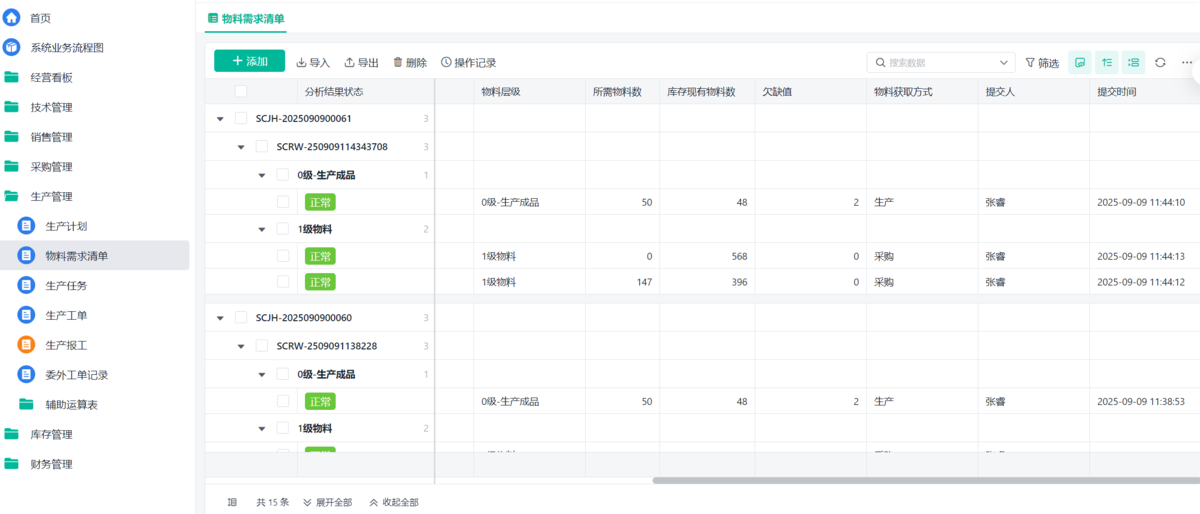Screen dimensions: 1200x514
Task: Collapse the SCJH-2025090900060 group
Action: 220,318
